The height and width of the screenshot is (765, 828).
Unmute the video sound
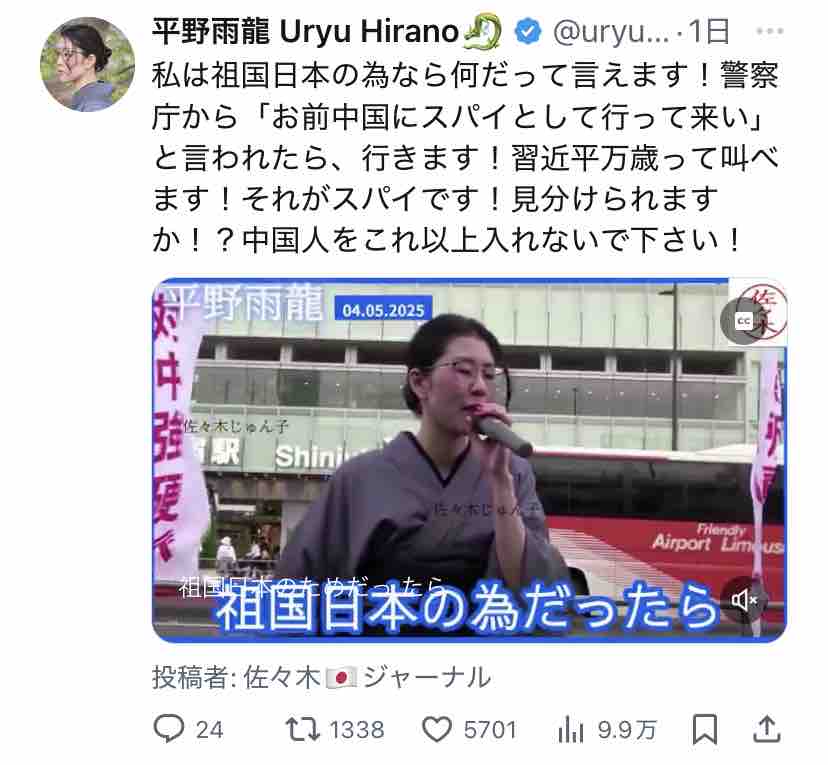click(744, 600)
